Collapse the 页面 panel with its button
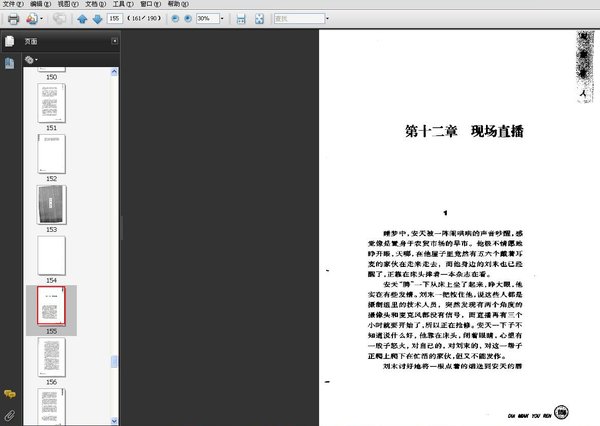The image size is (600, 426). click(x=114, y=41)
